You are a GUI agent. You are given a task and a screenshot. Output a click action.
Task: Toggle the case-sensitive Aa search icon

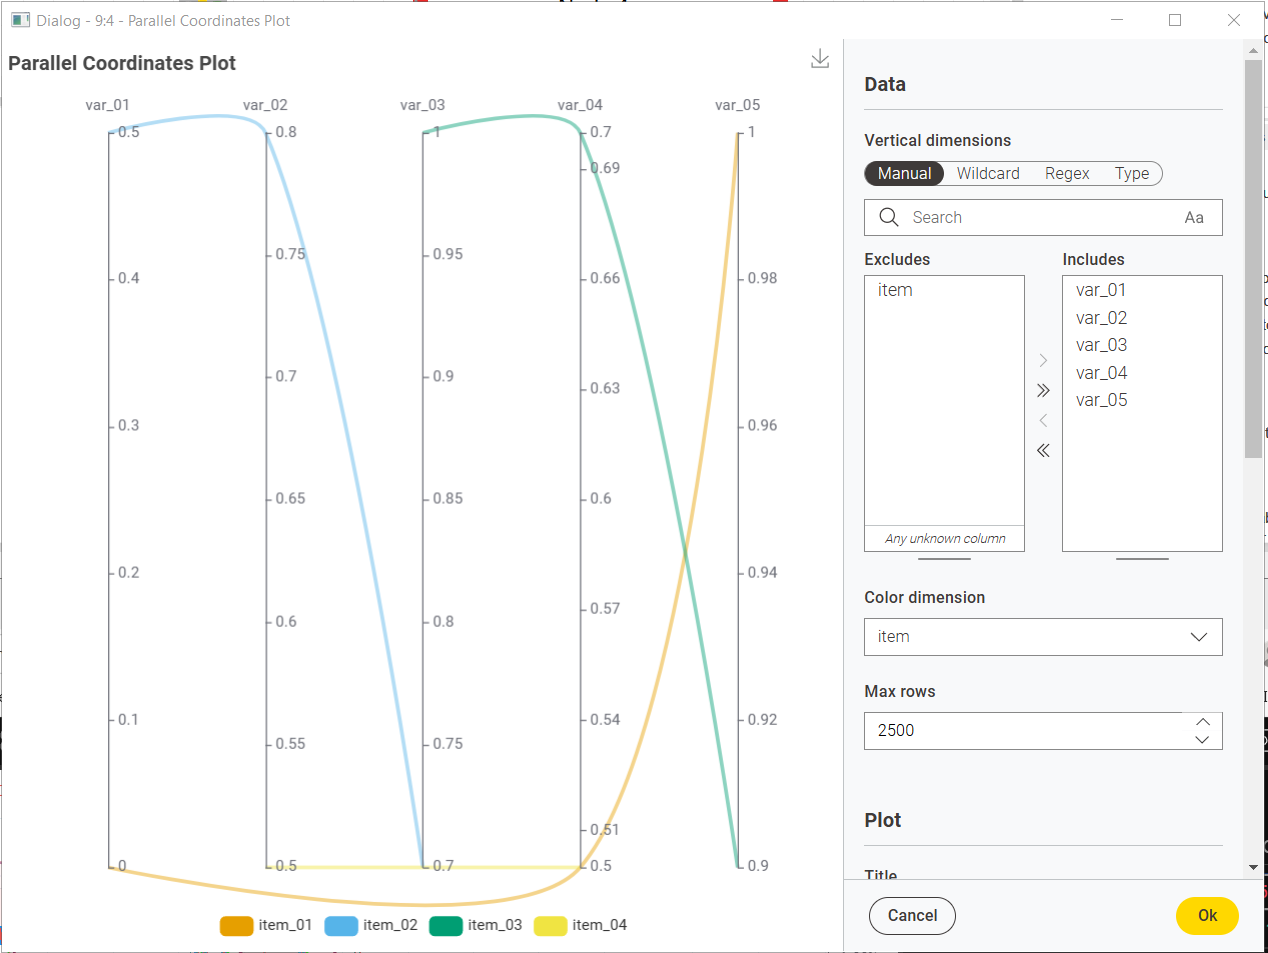pyautogui.click(x=1193, y=218)
